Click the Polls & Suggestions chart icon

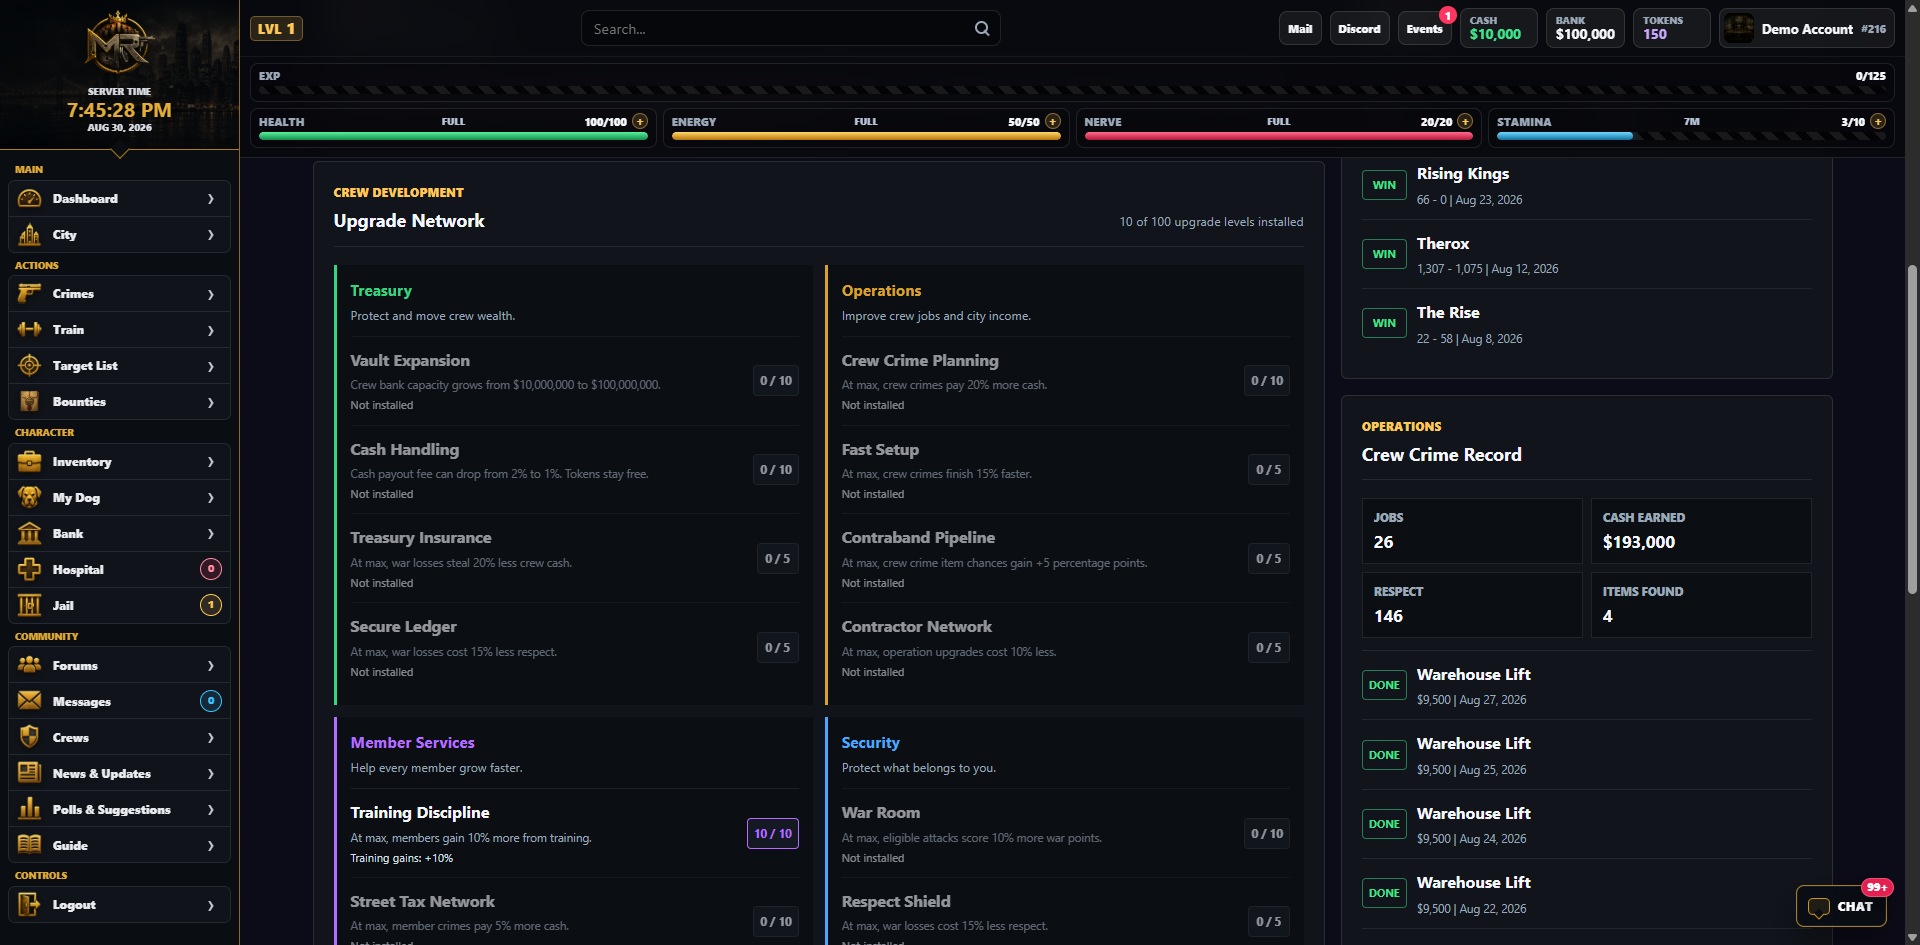(x=30, y=810)
